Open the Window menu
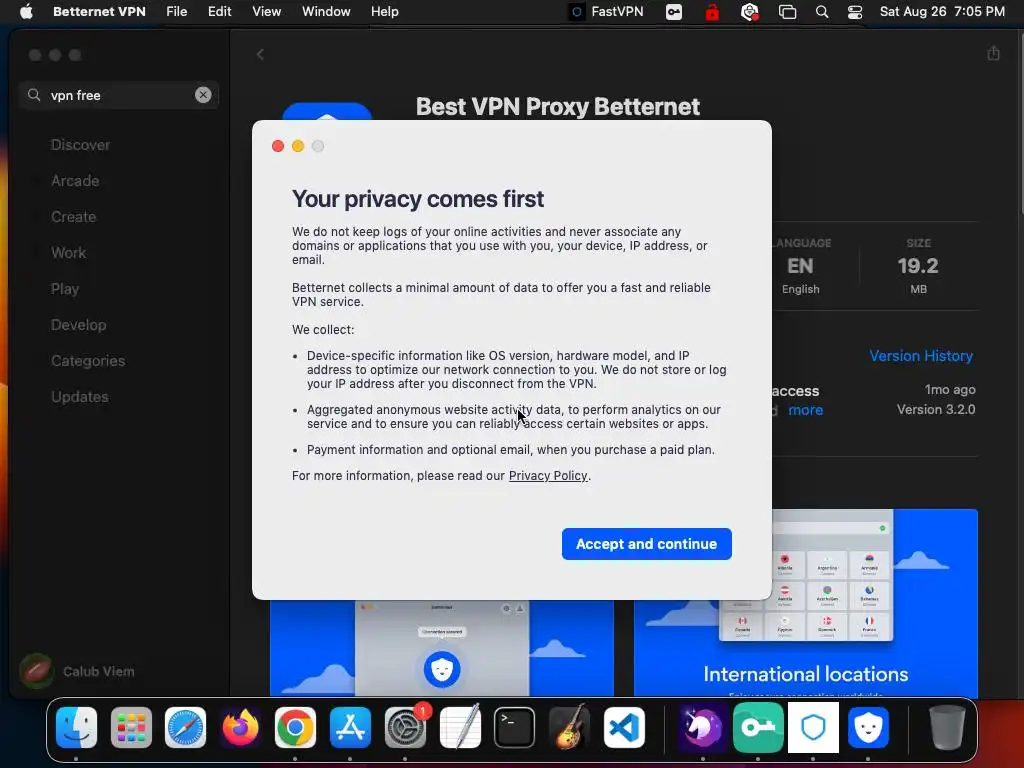 click(x=326, y=12)
